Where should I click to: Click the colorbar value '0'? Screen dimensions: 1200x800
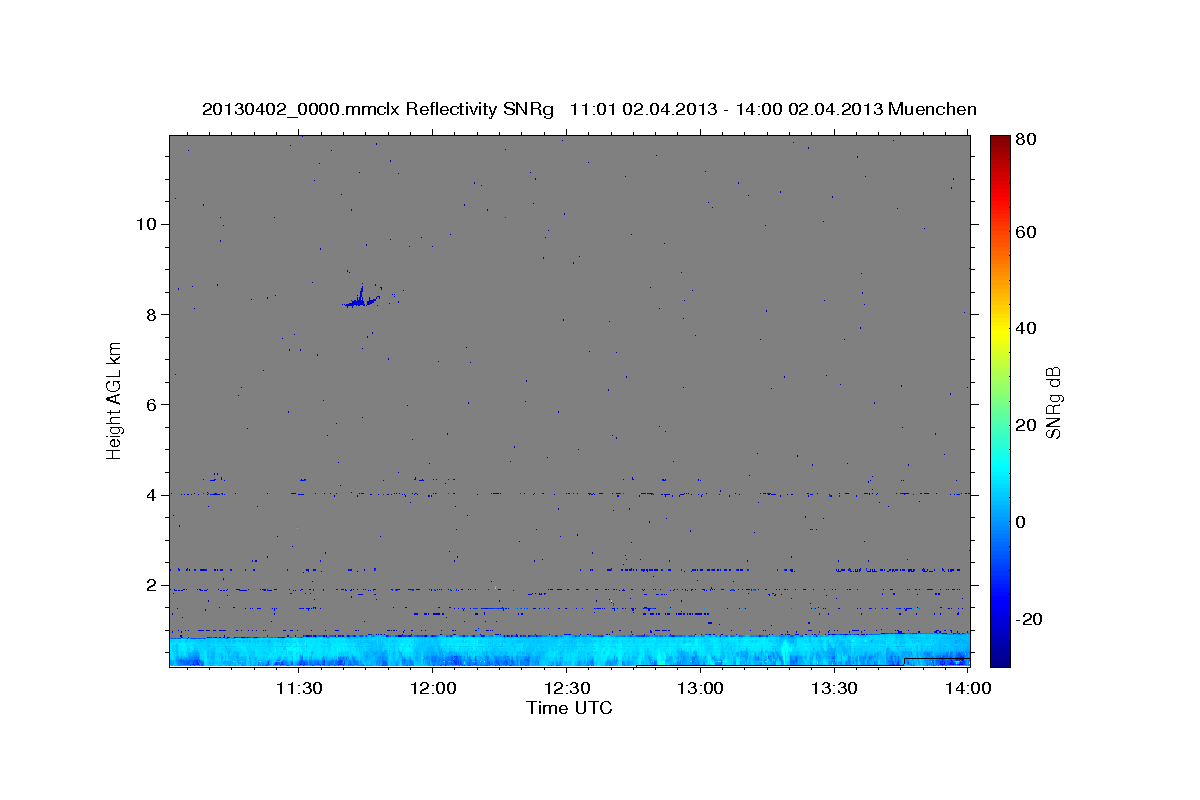click(1022, 522)
